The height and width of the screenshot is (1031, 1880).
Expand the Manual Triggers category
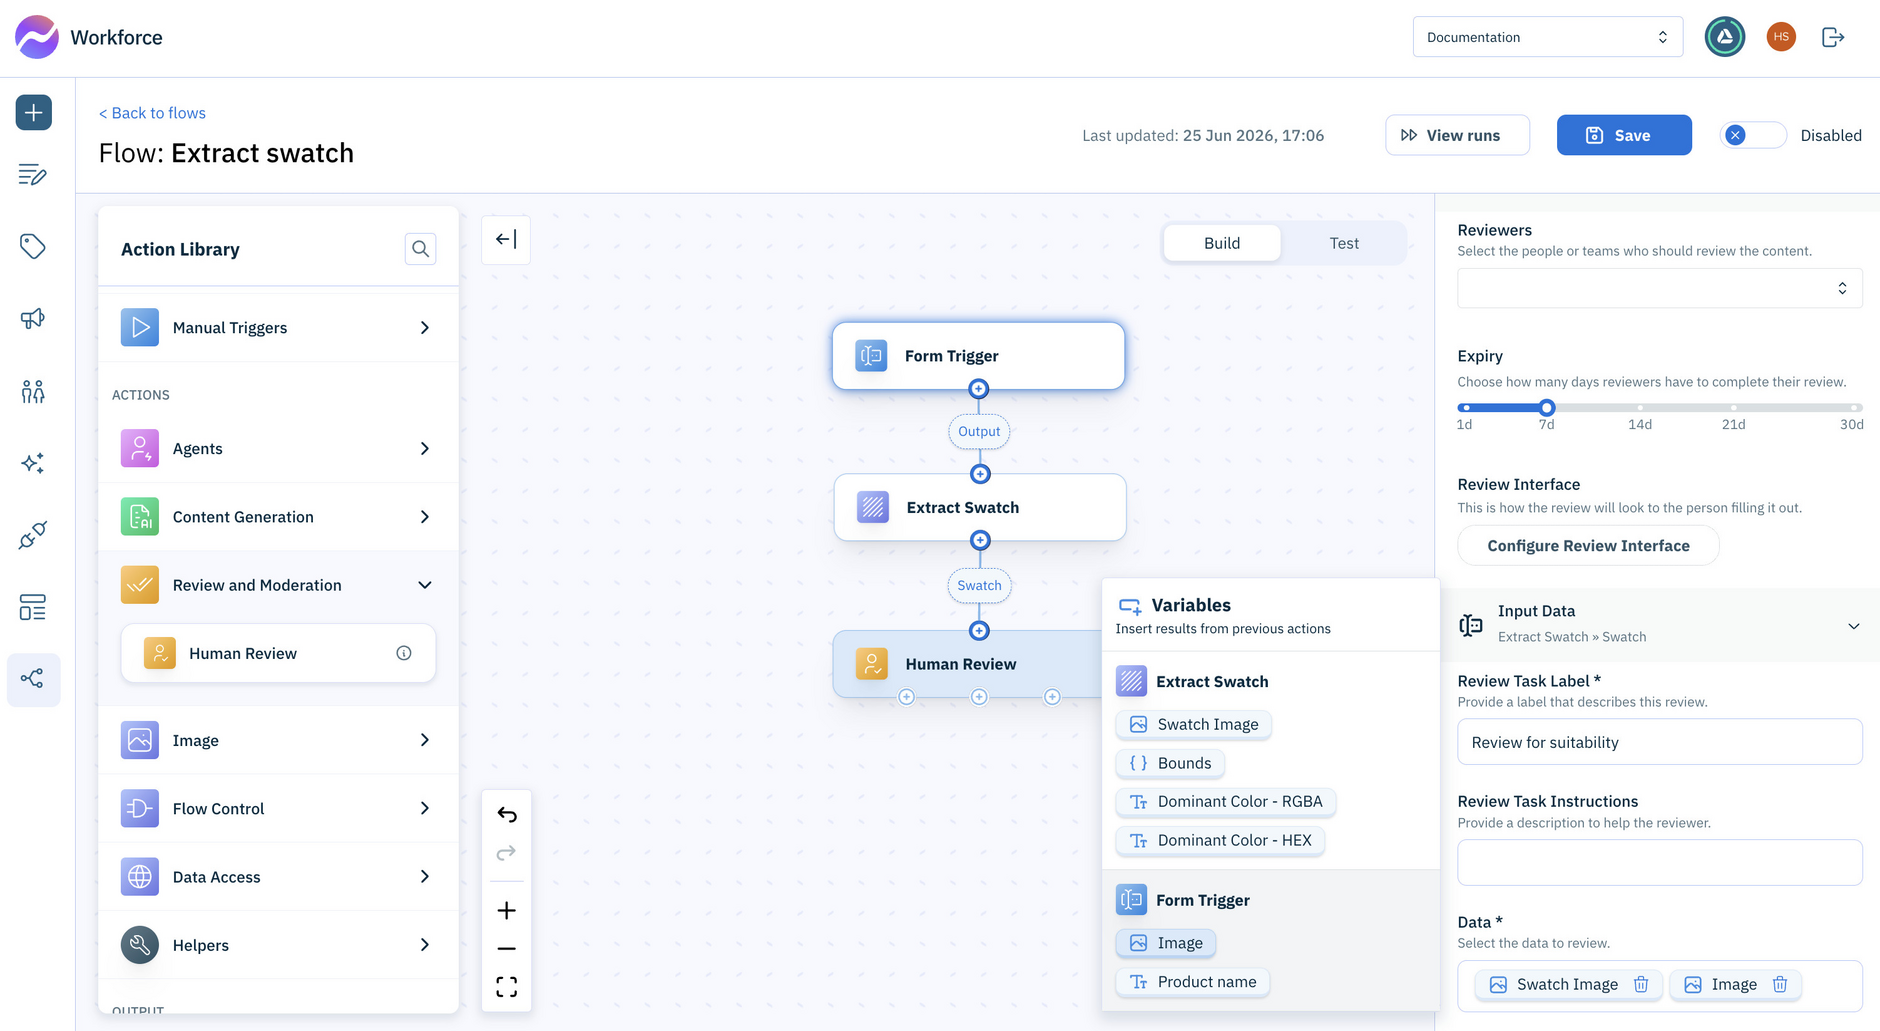click(278, 328)
